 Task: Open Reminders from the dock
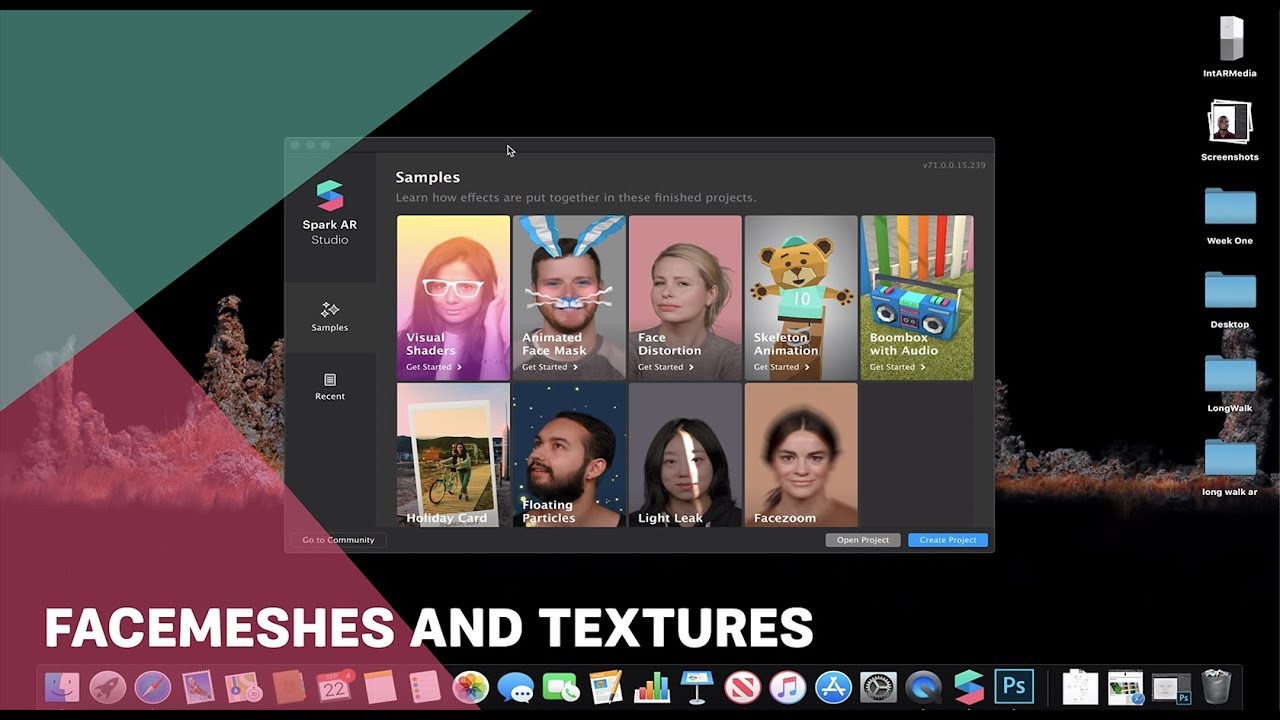pos(425,687)
